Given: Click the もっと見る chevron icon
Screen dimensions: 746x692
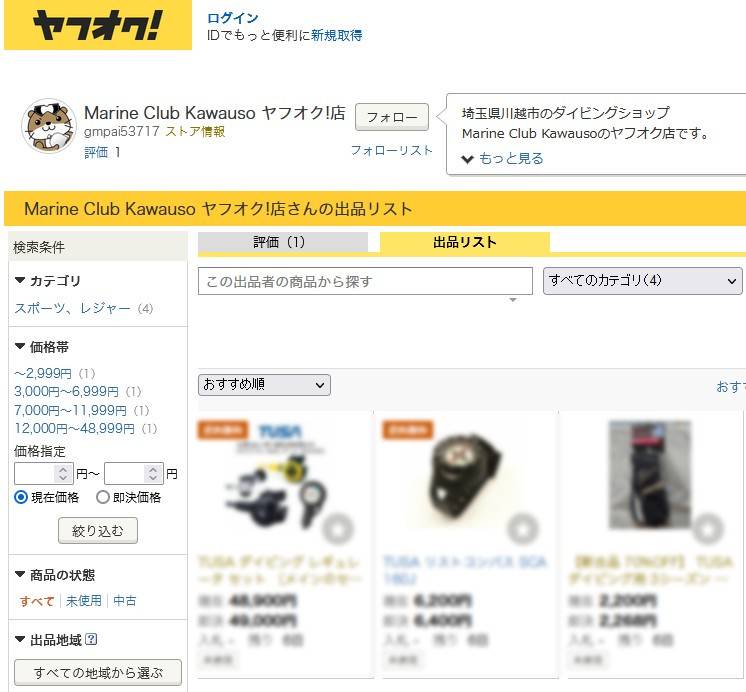Looking at the screenshot, I should (x=468, y=159).
